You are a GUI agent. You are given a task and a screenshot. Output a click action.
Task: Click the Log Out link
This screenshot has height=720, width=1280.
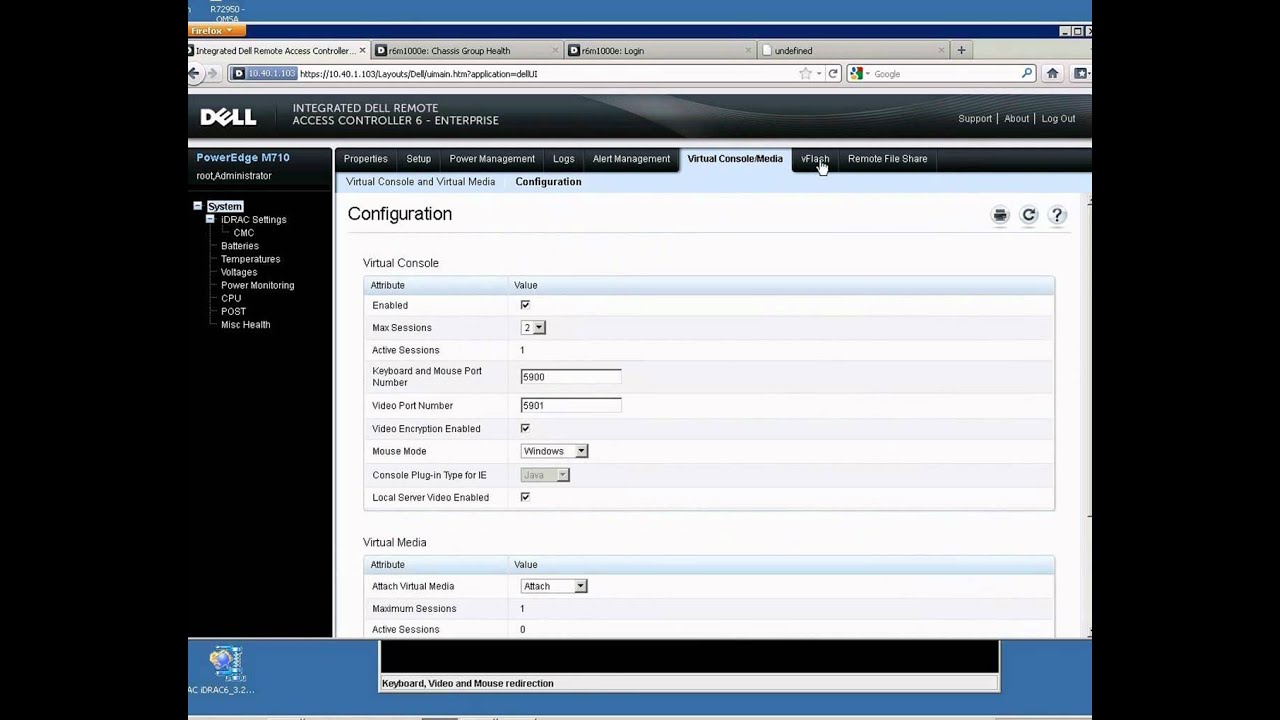(1058, 119)
